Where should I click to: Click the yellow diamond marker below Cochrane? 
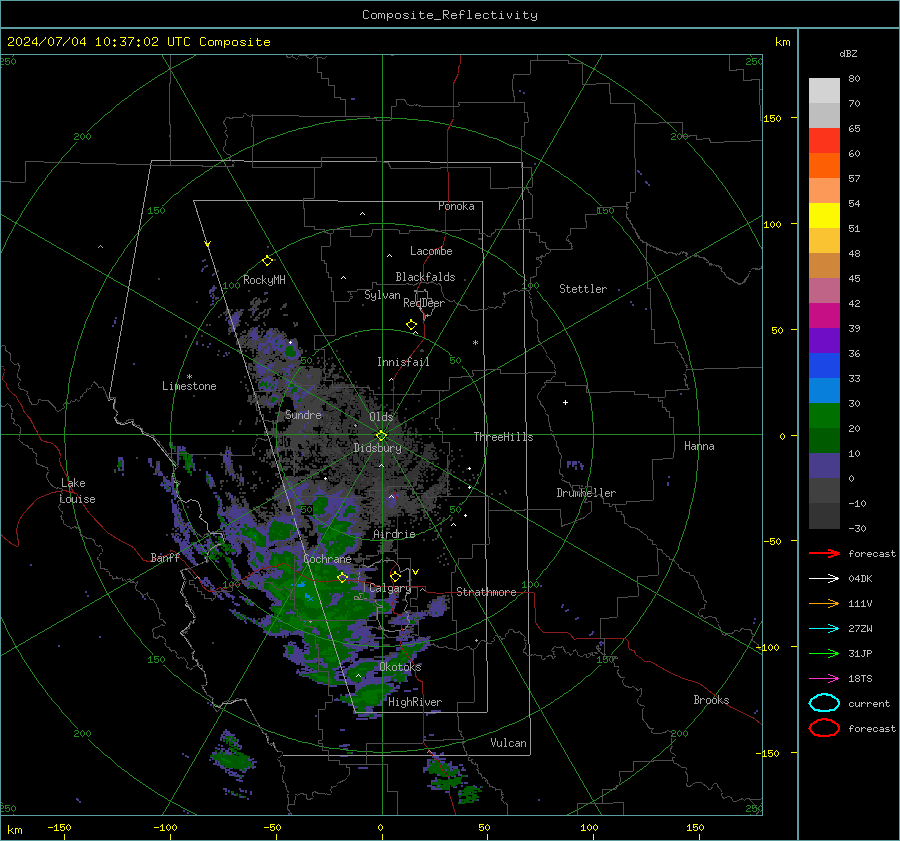click(342, 577)
